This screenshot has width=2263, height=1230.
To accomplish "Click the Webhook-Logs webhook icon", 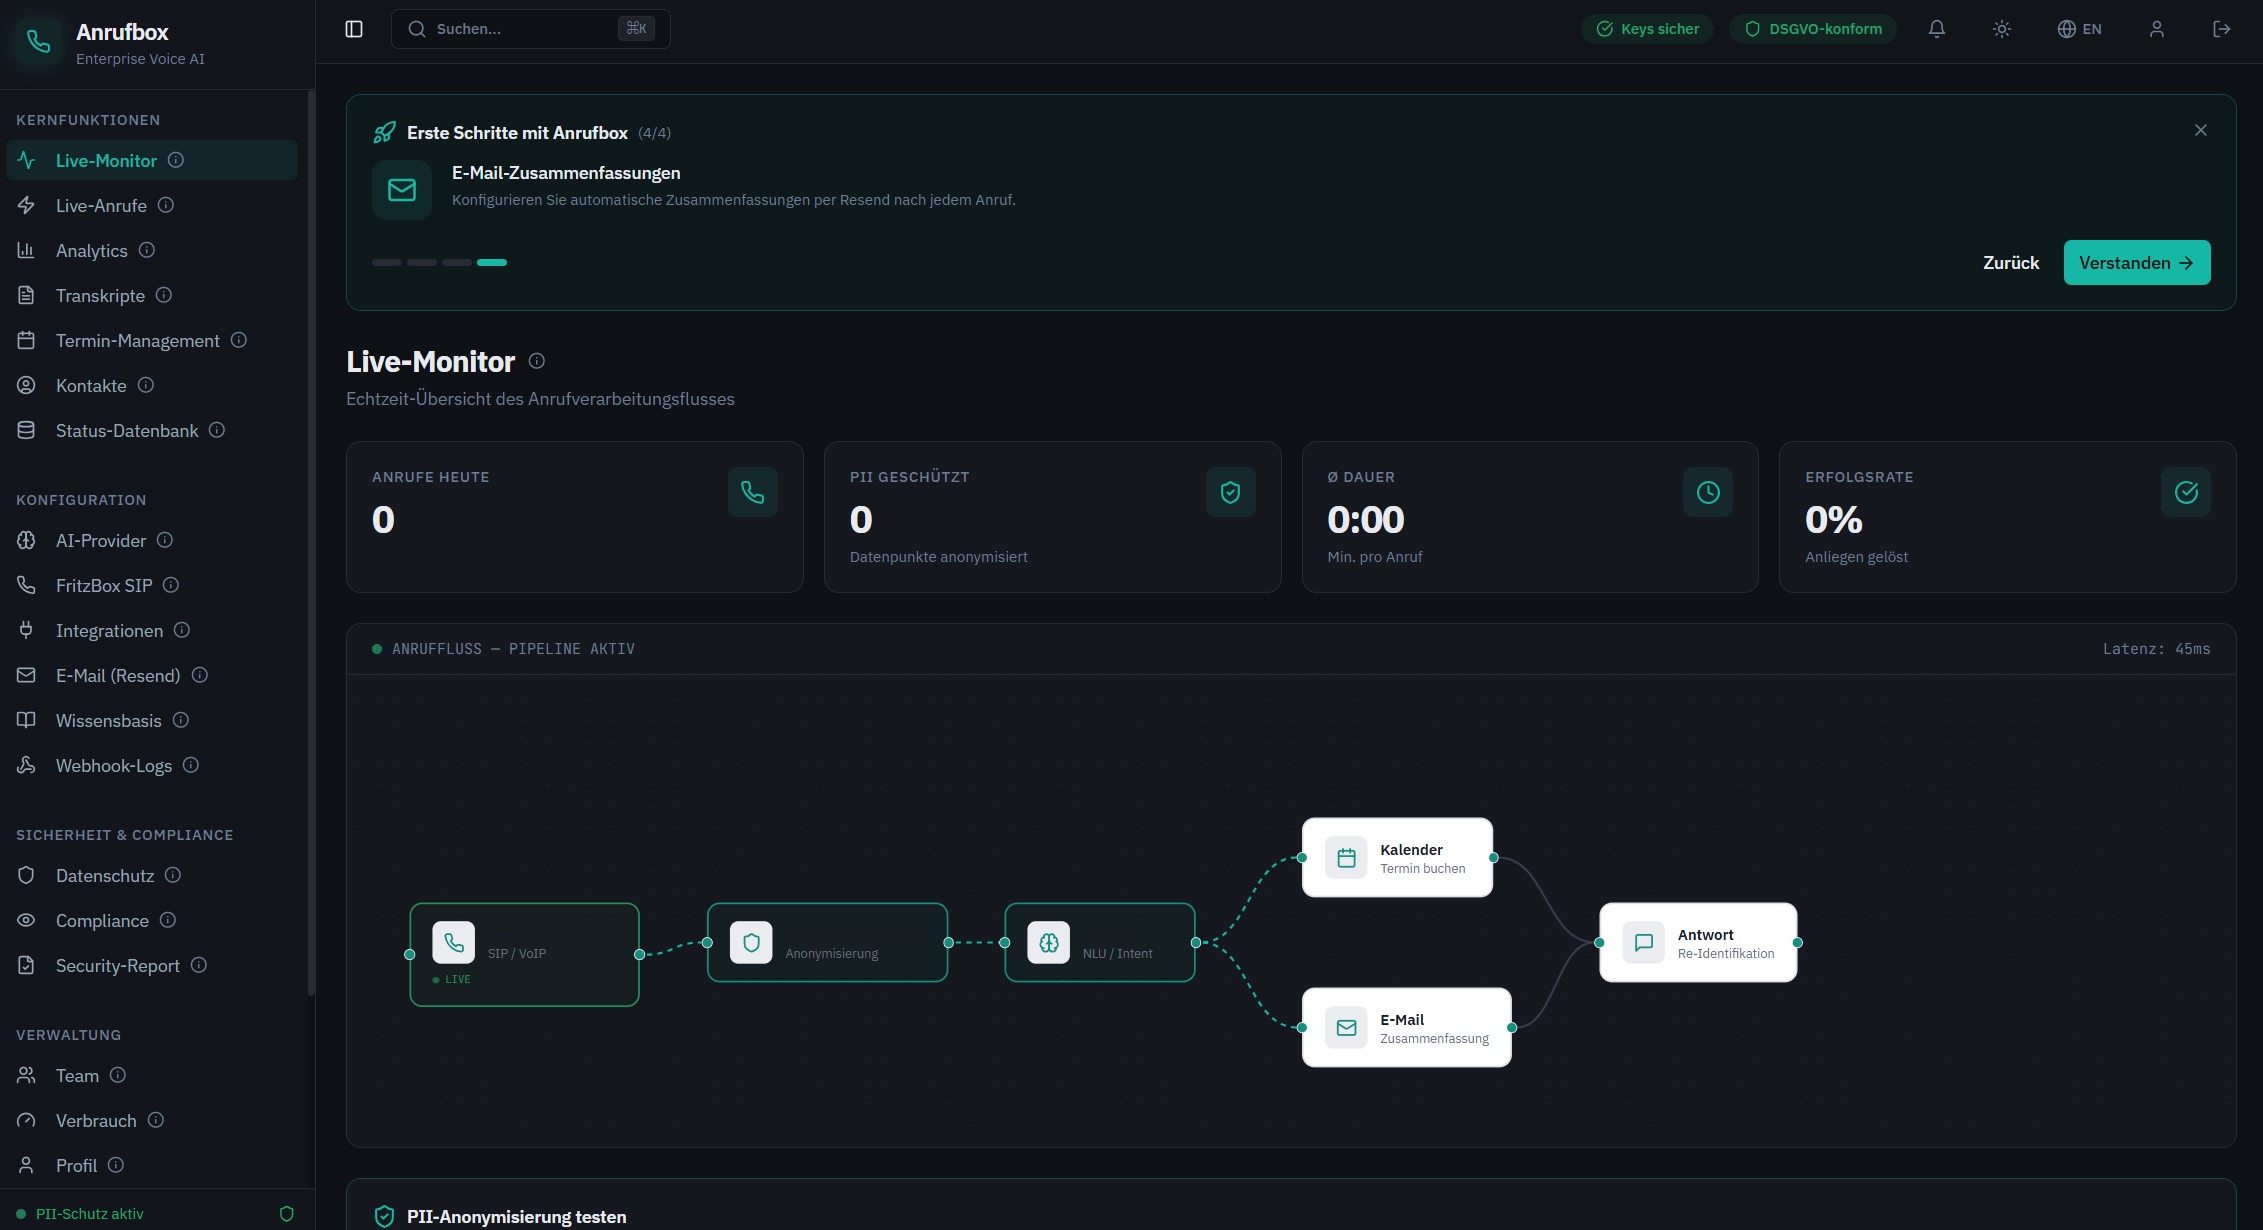I will [26, 765].
